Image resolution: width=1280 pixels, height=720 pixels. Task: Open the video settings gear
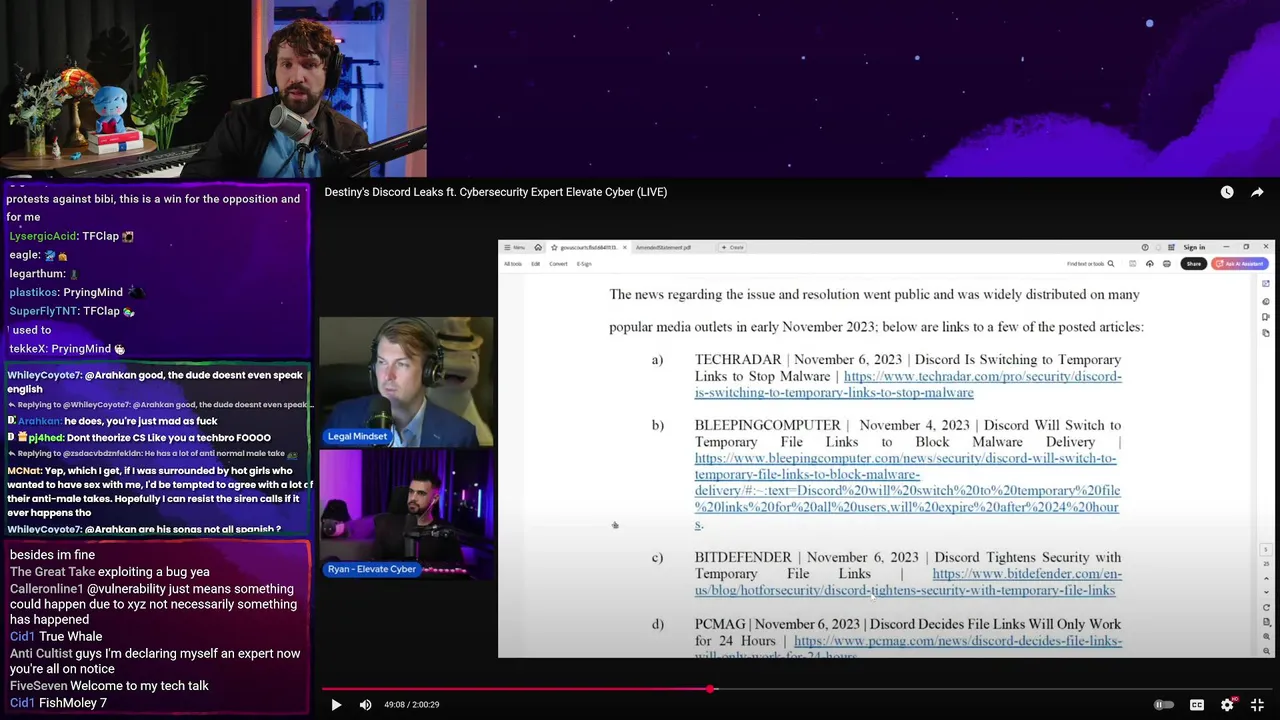pyautogui.click(x=1227, y=704)
